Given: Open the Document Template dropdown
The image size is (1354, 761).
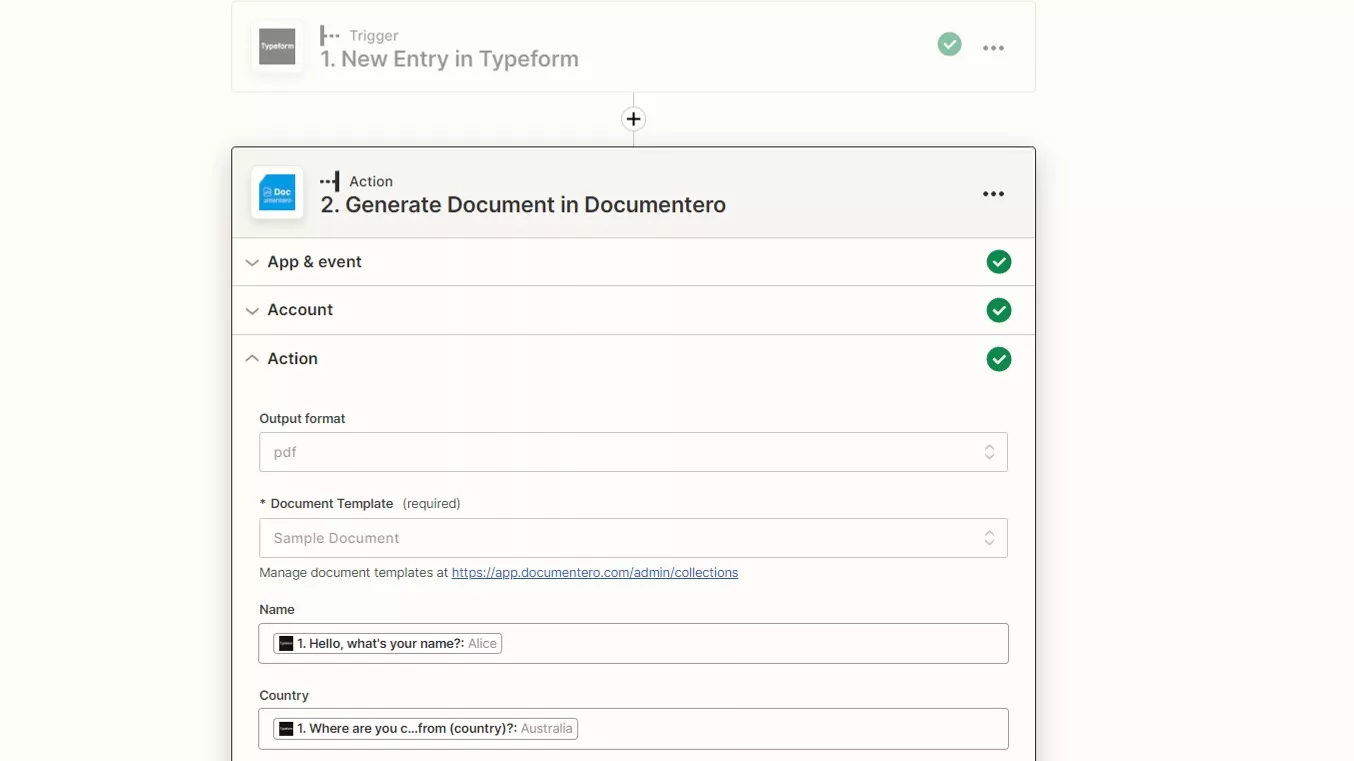Looking at the screenshot, I should click(632, 538).
